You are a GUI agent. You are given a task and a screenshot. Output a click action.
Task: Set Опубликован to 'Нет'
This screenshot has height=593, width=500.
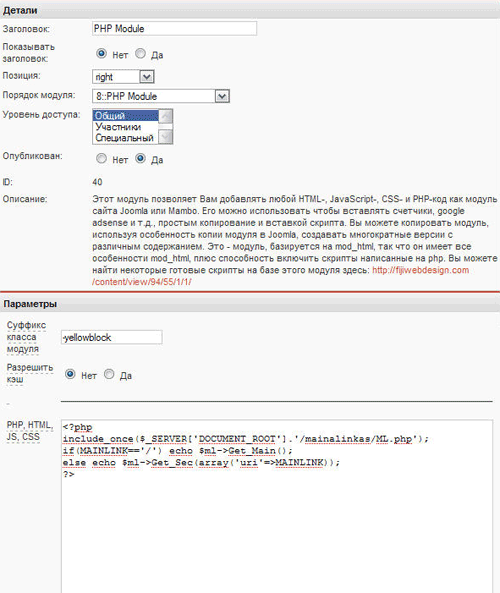click(101, 158)
